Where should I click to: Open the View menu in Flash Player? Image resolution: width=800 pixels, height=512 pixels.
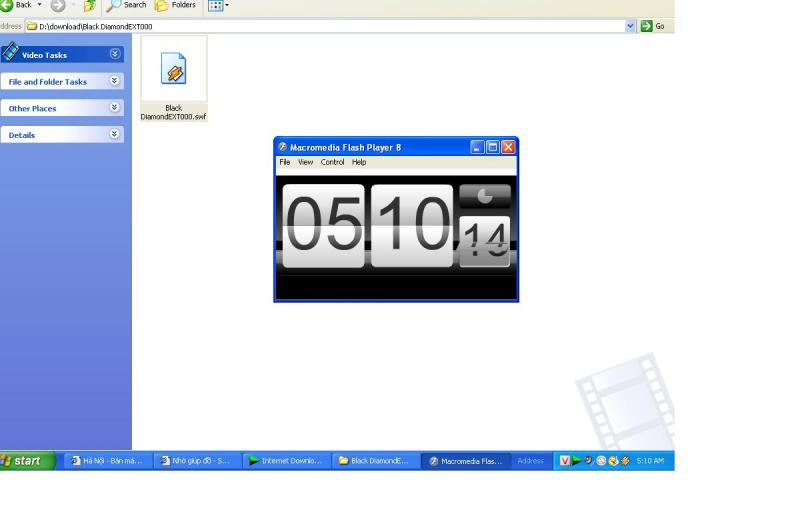[x=305, y=162]
